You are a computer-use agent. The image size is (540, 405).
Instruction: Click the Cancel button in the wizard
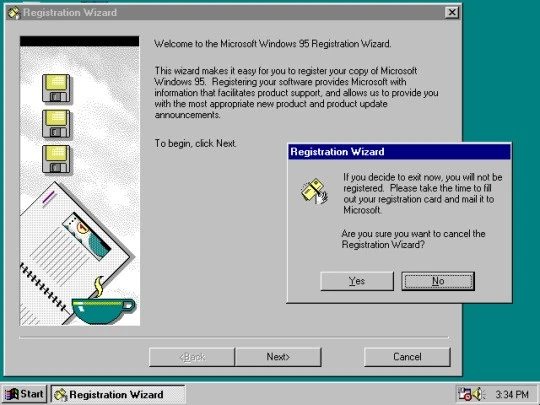point(407,357)
